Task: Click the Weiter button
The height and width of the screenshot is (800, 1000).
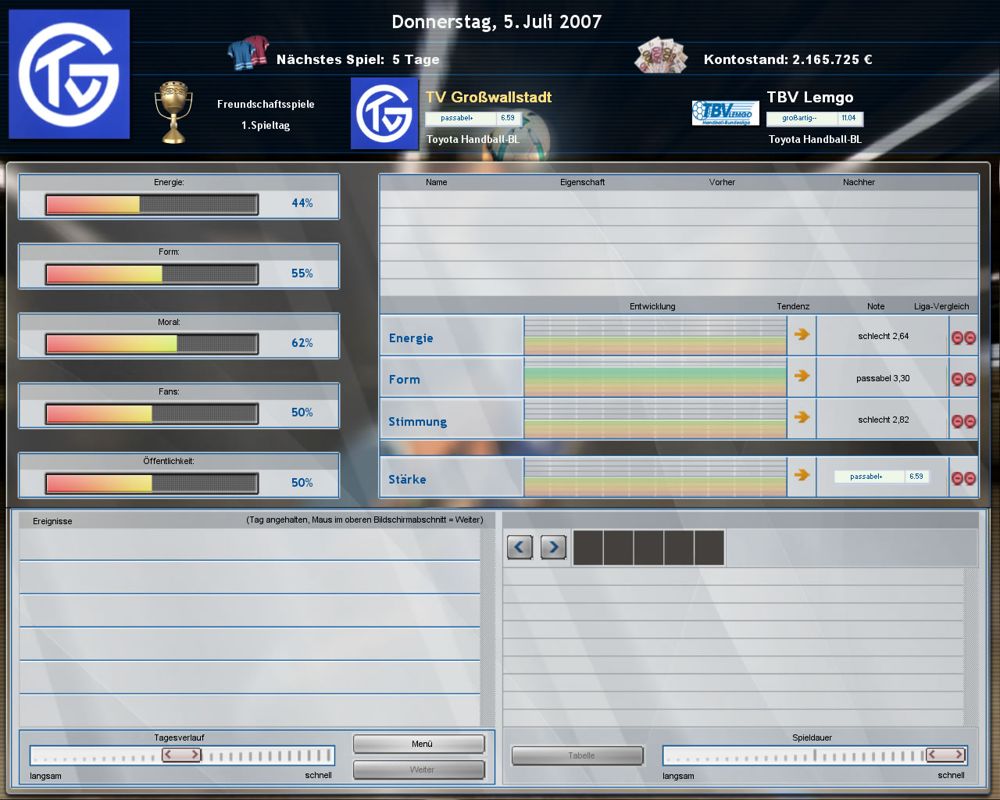Action: pos(418,770)
